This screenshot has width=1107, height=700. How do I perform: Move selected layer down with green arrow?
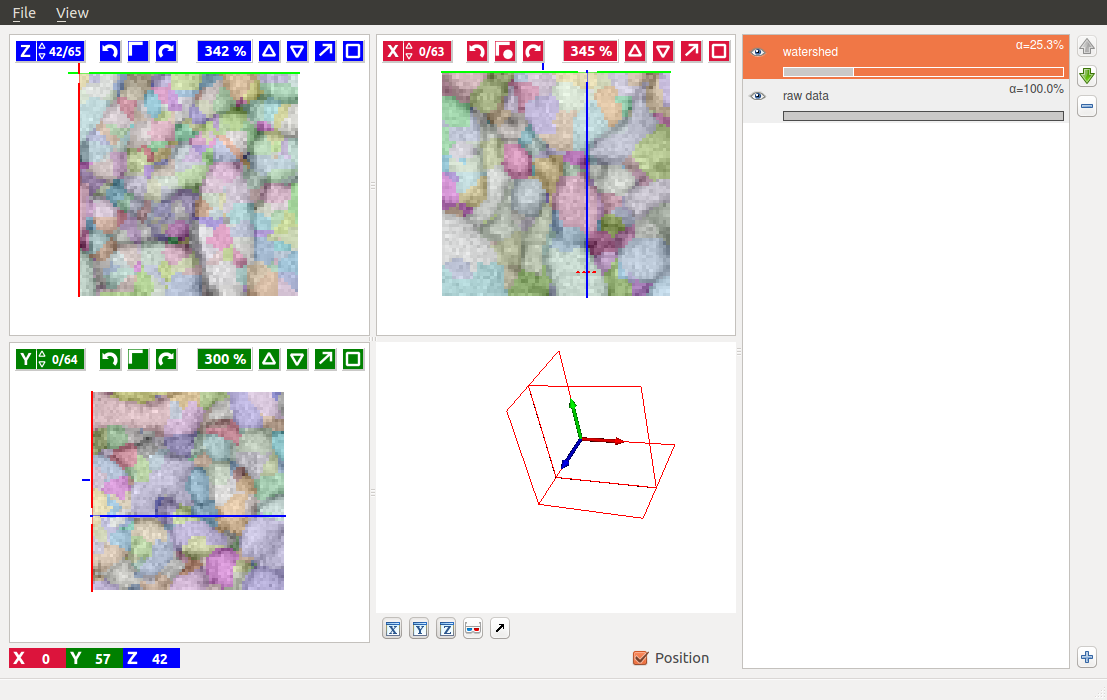coord(1087,76)
